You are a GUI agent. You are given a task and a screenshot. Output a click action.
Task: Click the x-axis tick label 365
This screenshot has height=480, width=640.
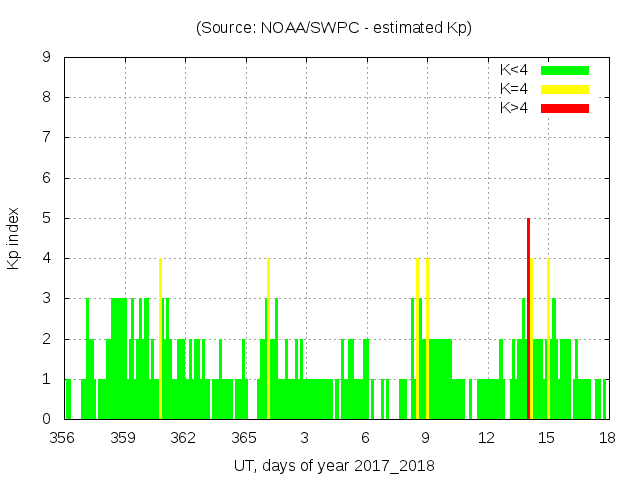(244, 438)
